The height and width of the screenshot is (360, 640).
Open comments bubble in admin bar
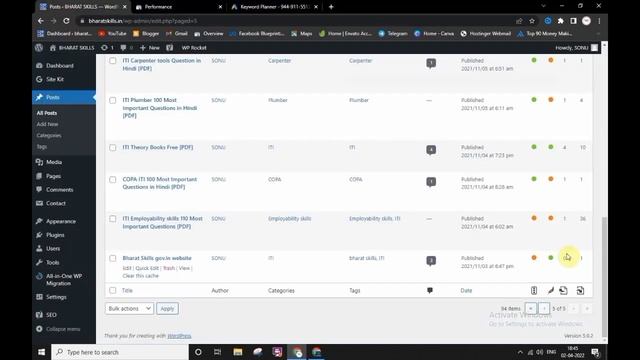pyautogui.click(x=127, y=48)
